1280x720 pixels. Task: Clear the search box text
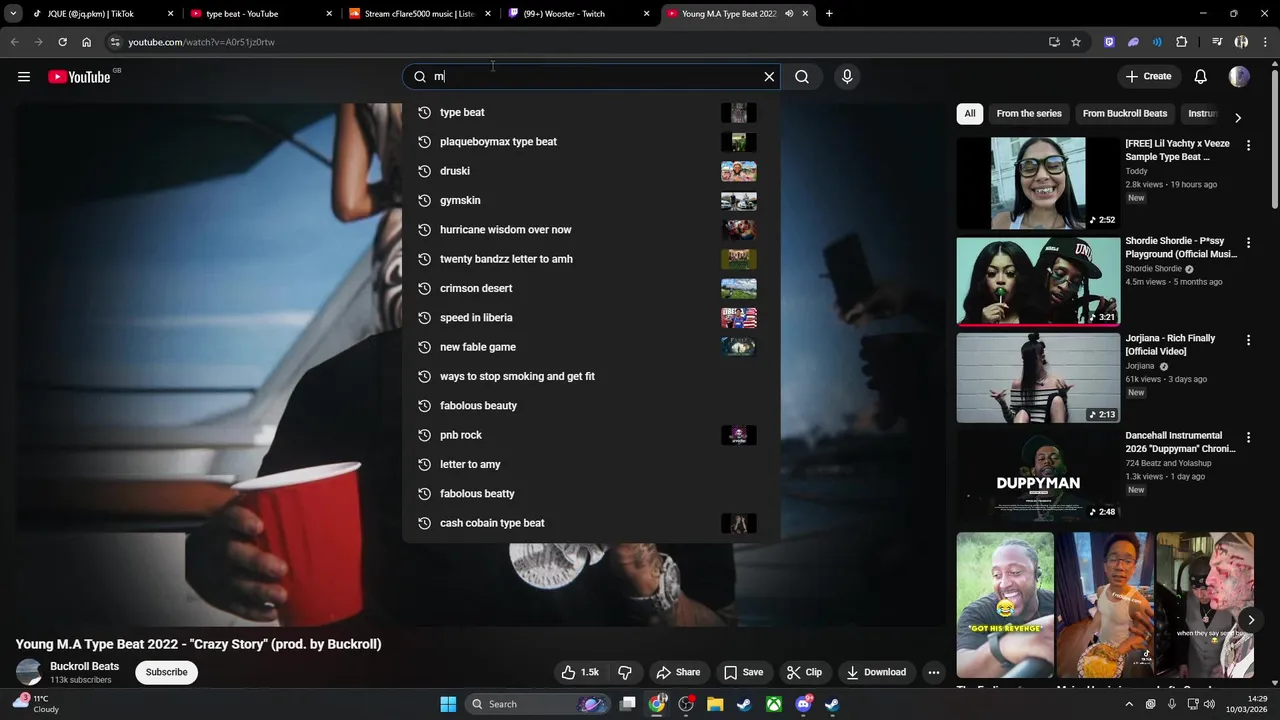click(769, 77)
